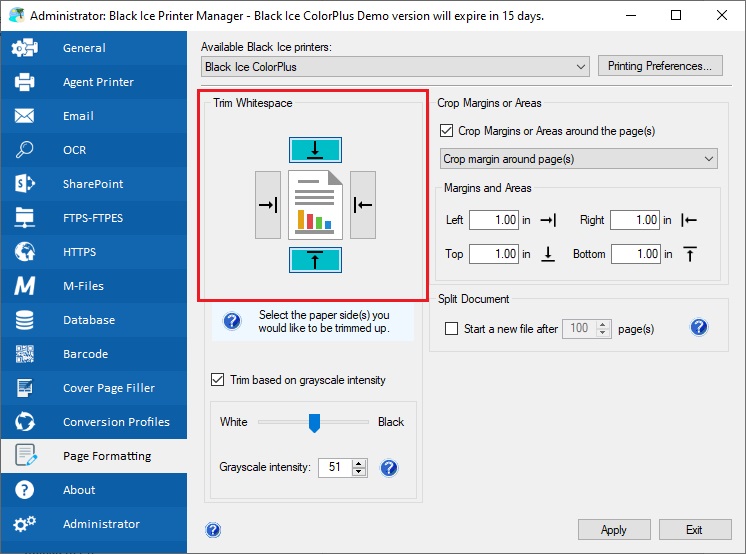Select the Conversion Profiles tab
The image size is (746, 554).
94,422
